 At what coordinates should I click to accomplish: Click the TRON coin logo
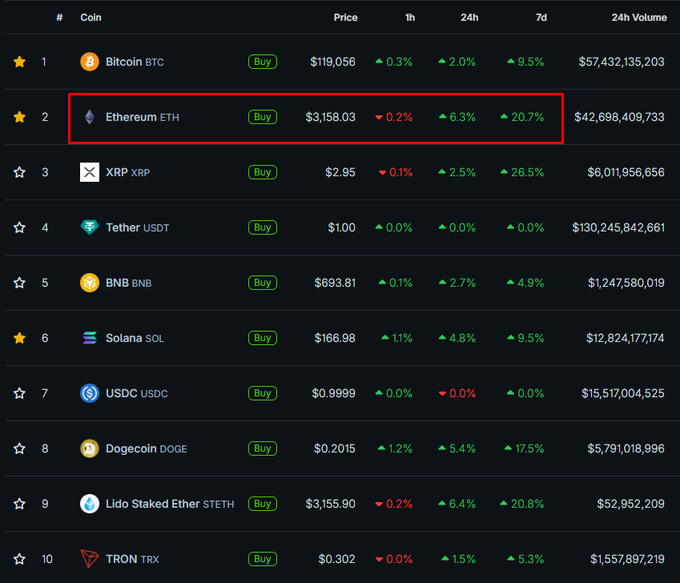89,559
